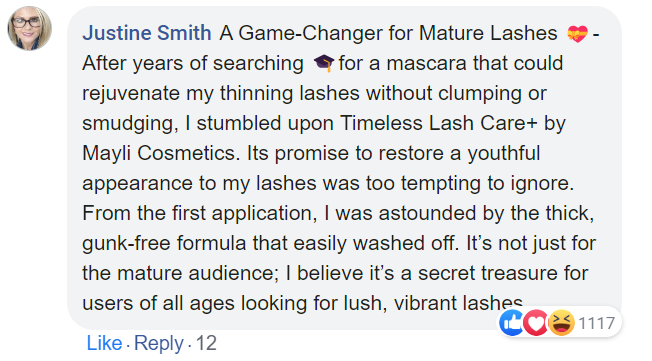The image size is (652, 361).
Task: Click the phrase 'Timeless Lash Care+'
Action: click(x=439, y=123)
